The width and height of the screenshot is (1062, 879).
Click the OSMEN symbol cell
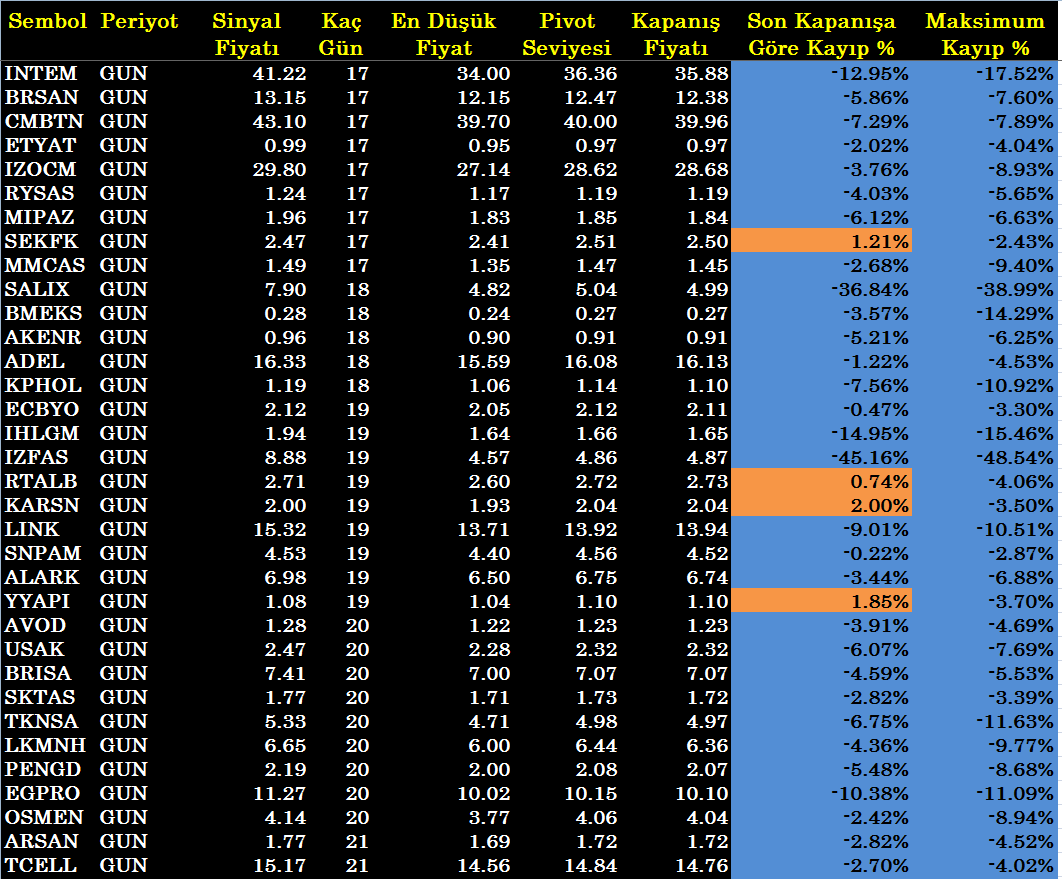point(44,817)
